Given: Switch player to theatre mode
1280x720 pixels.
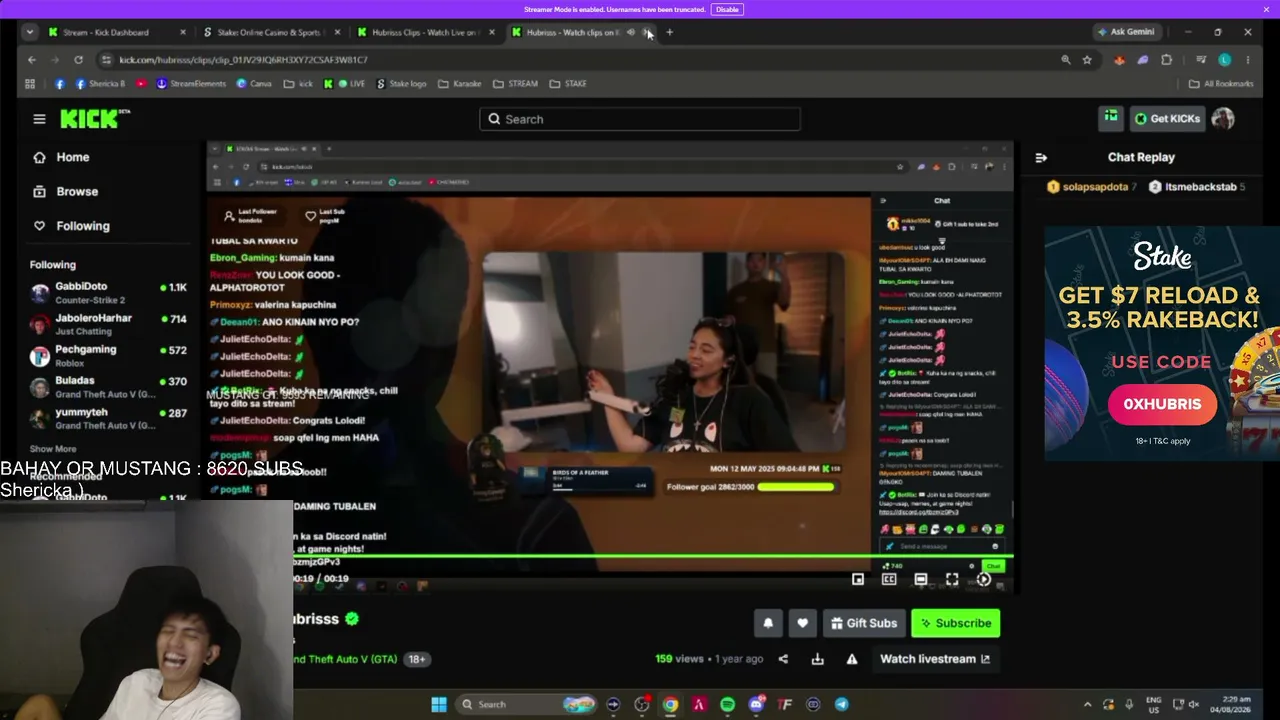Looking at the screenshot, I should (x=921, y=579).
